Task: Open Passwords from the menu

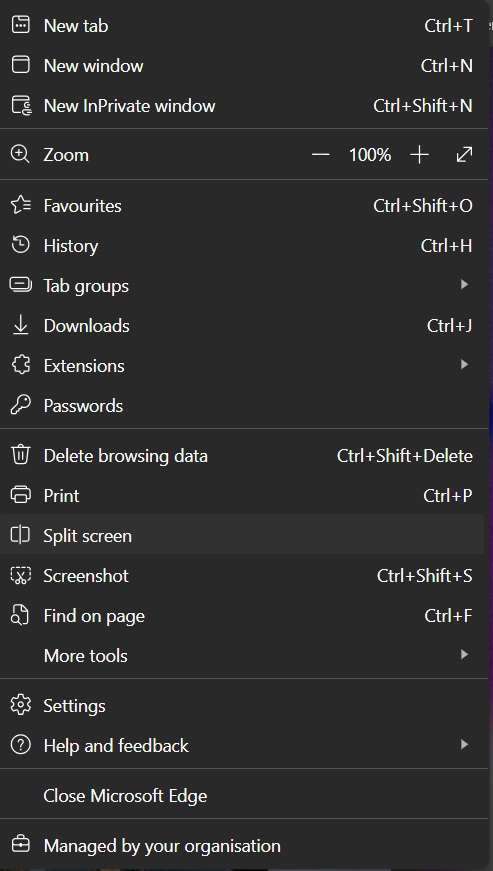Action: pos(242,406)
